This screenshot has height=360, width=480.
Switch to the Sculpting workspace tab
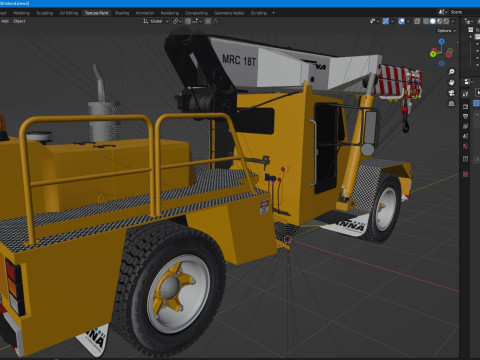click(44, 13)
